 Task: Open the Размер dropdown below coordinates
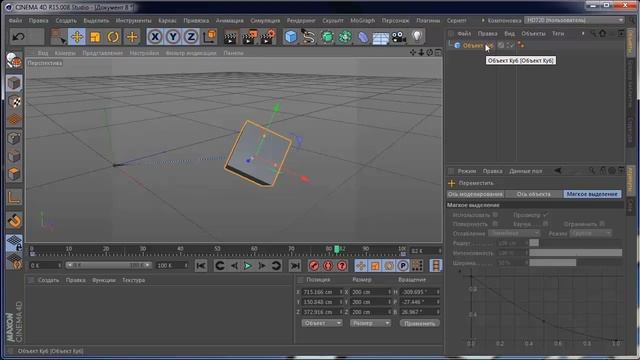370,323
